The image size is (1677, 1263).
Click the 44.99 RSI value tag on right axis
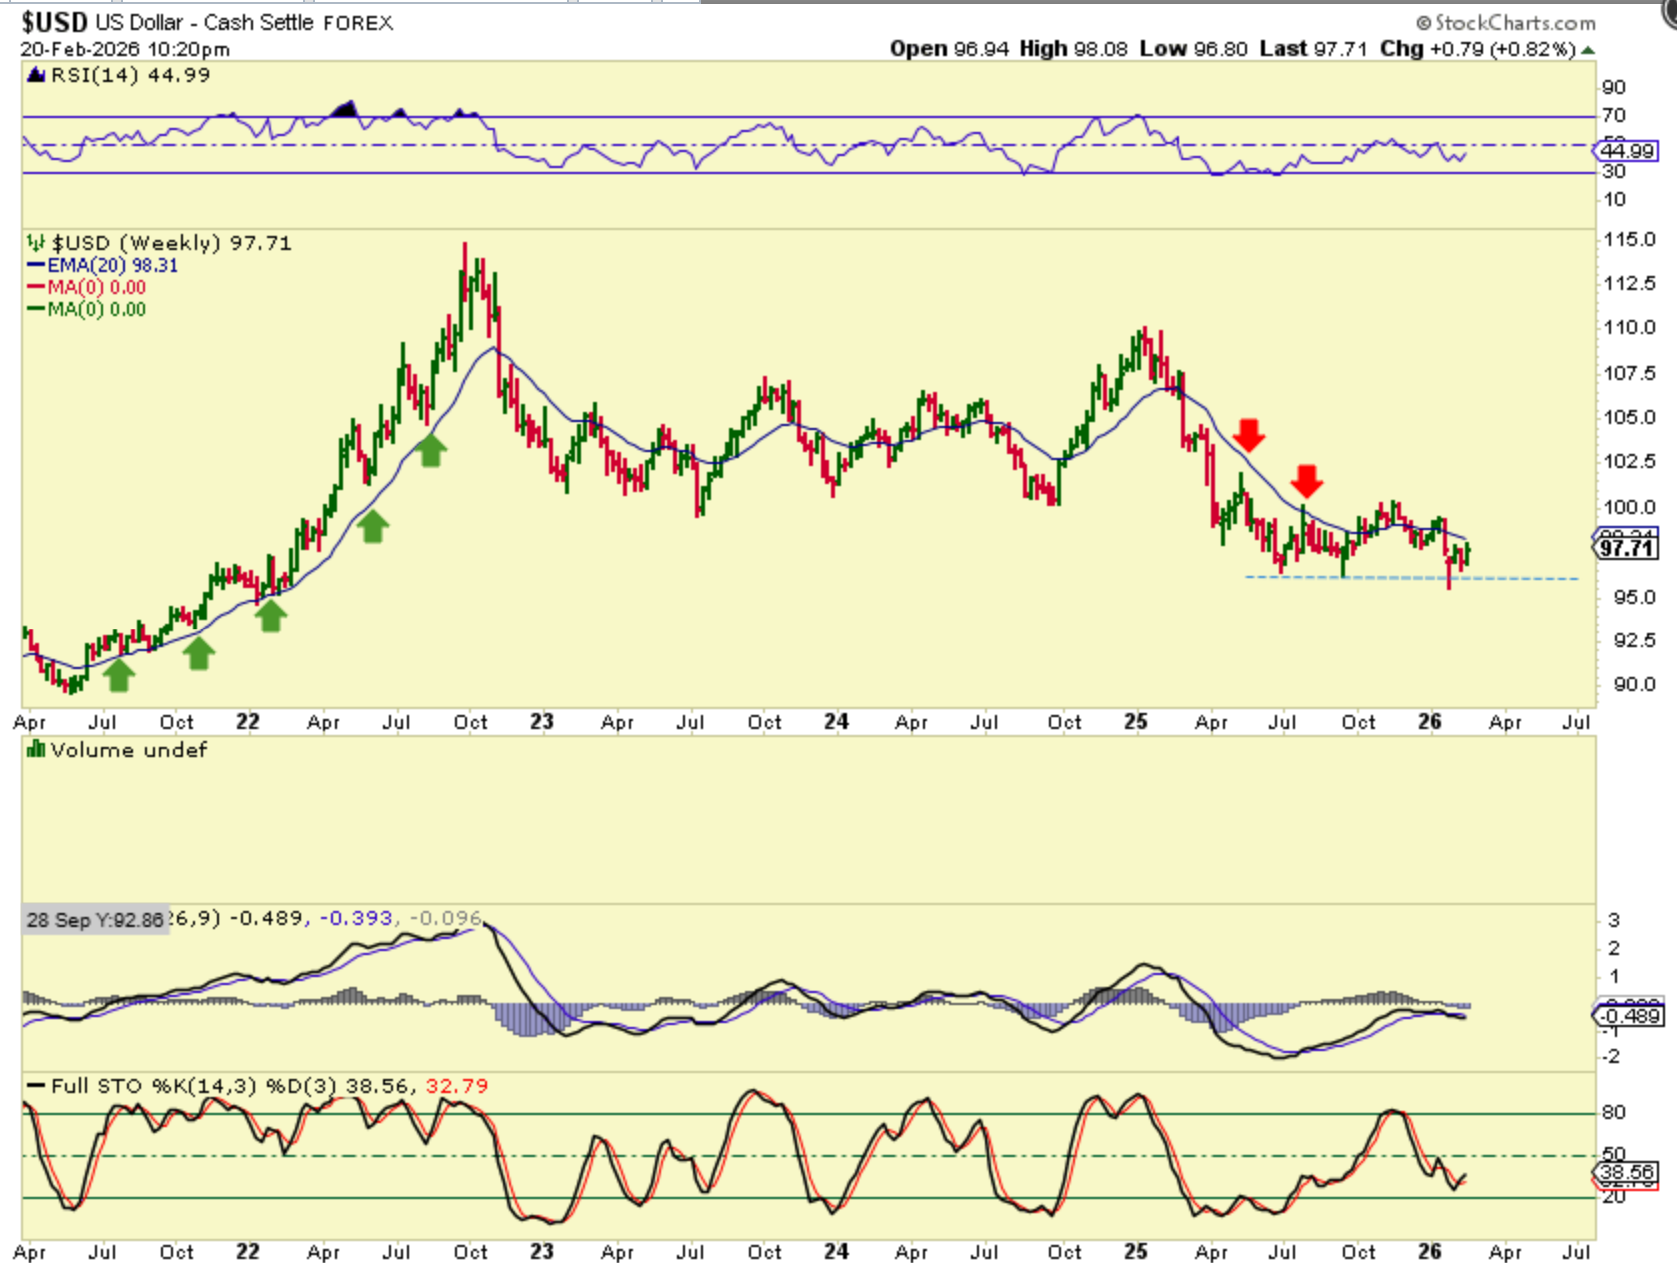point(1628,151)
